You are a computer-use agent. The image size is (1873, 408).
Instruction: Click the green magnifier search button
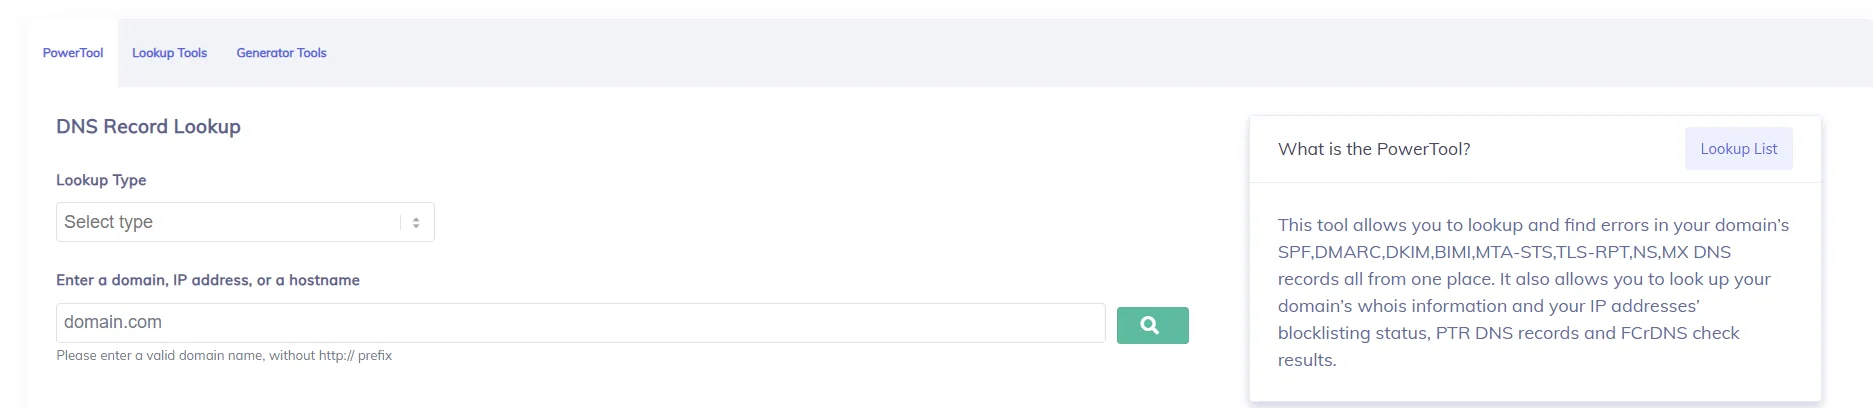1152,325
